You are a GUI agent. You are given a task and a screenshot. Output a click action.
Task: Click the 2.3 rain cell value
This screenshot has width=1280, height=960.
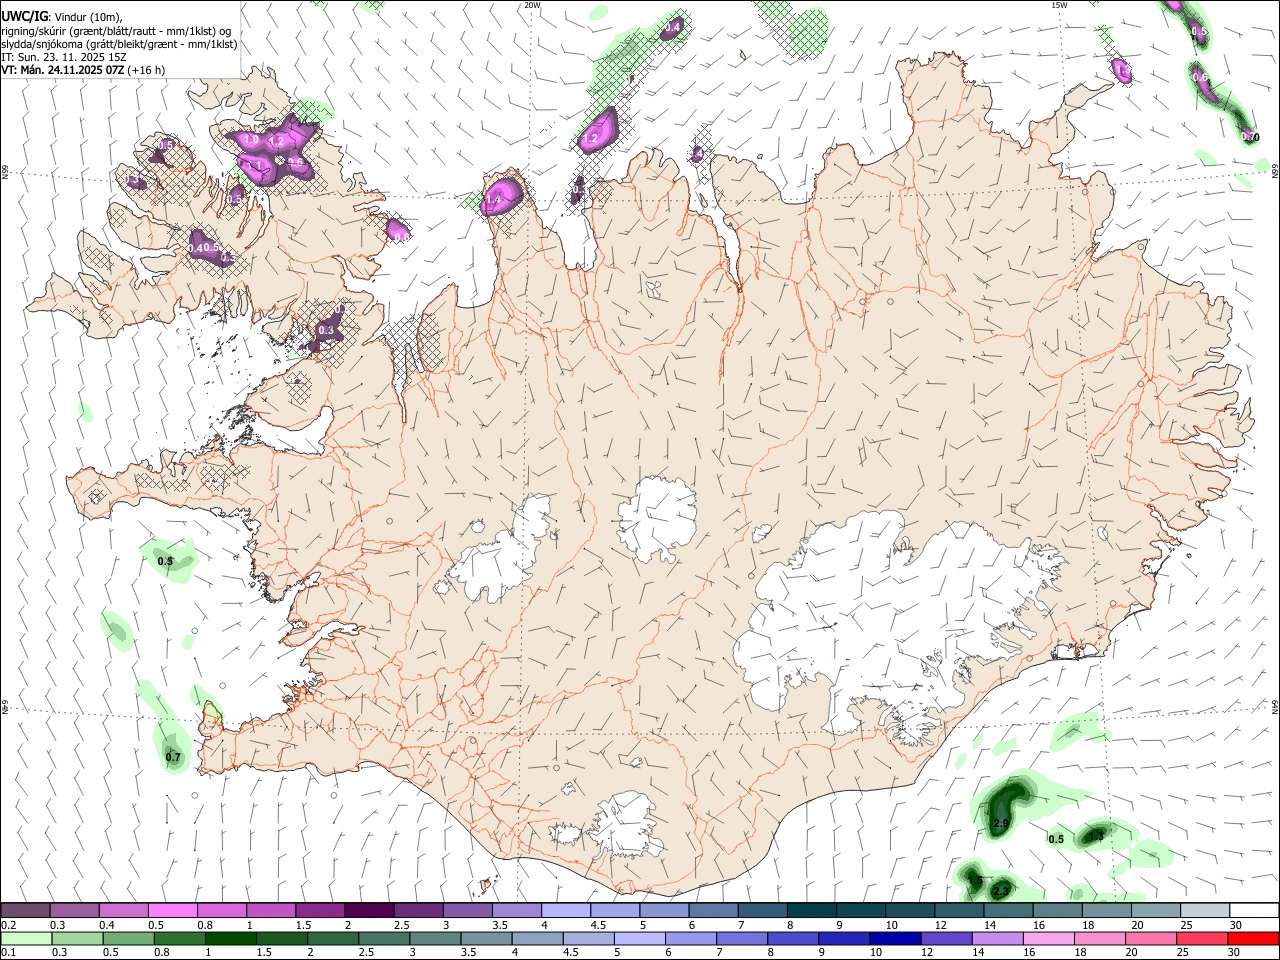tap(1001, 890)
